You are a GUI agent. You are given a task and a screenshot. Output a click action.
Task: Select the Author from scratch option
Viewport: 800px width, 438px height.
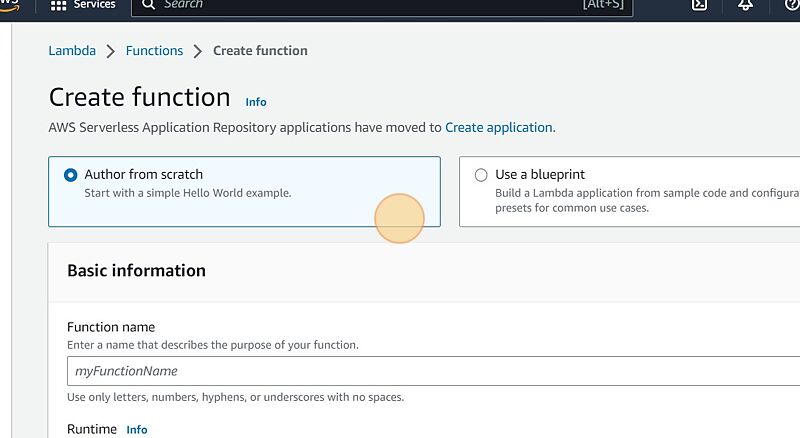pos(70,175)
